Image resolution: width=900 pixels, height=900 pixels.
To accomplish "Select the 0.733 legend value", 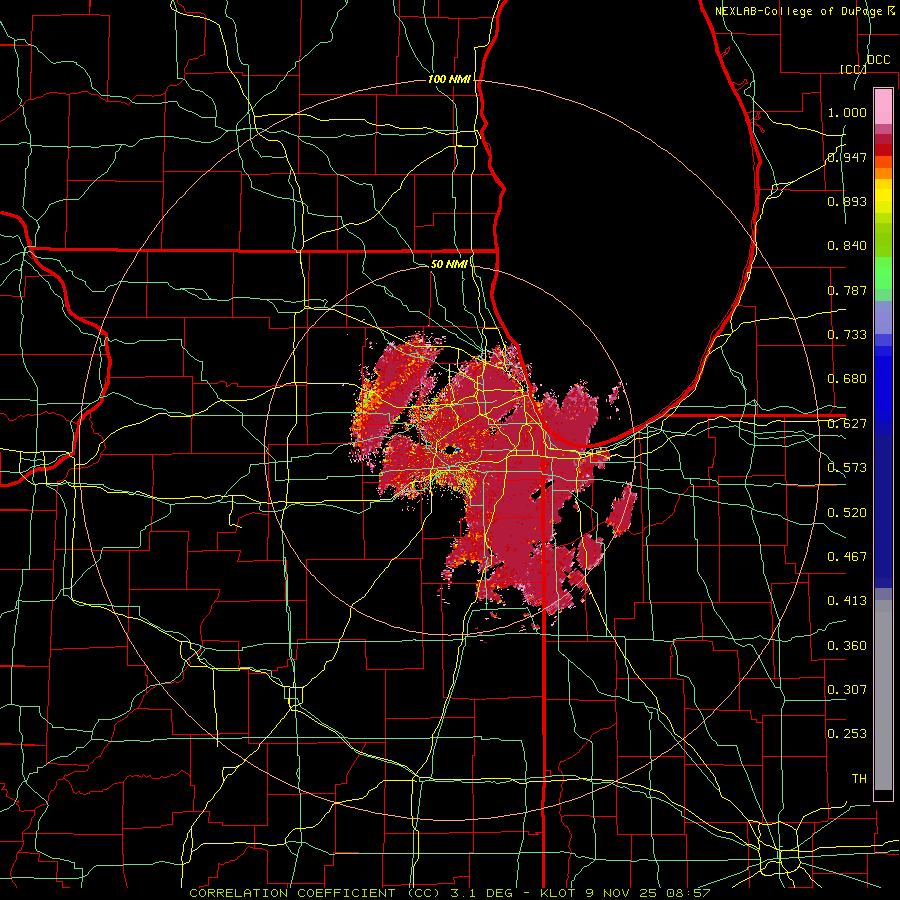I will tap(847, 335).
